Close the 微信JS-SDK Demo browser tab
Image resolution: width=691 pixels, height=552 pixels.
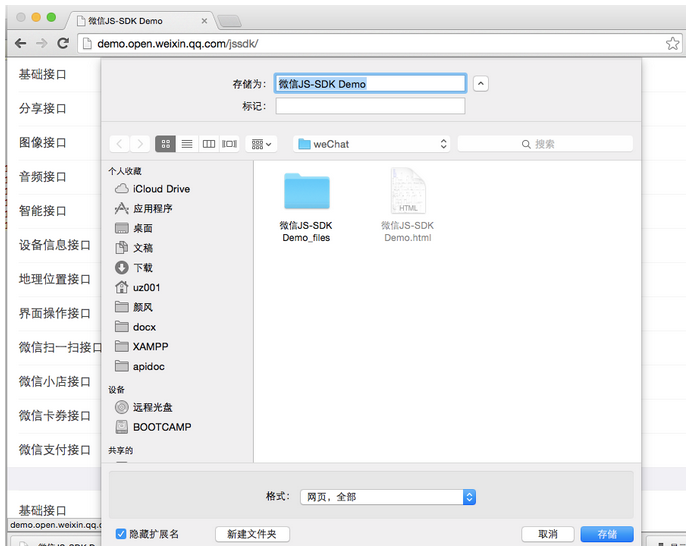tap(204, 21)
